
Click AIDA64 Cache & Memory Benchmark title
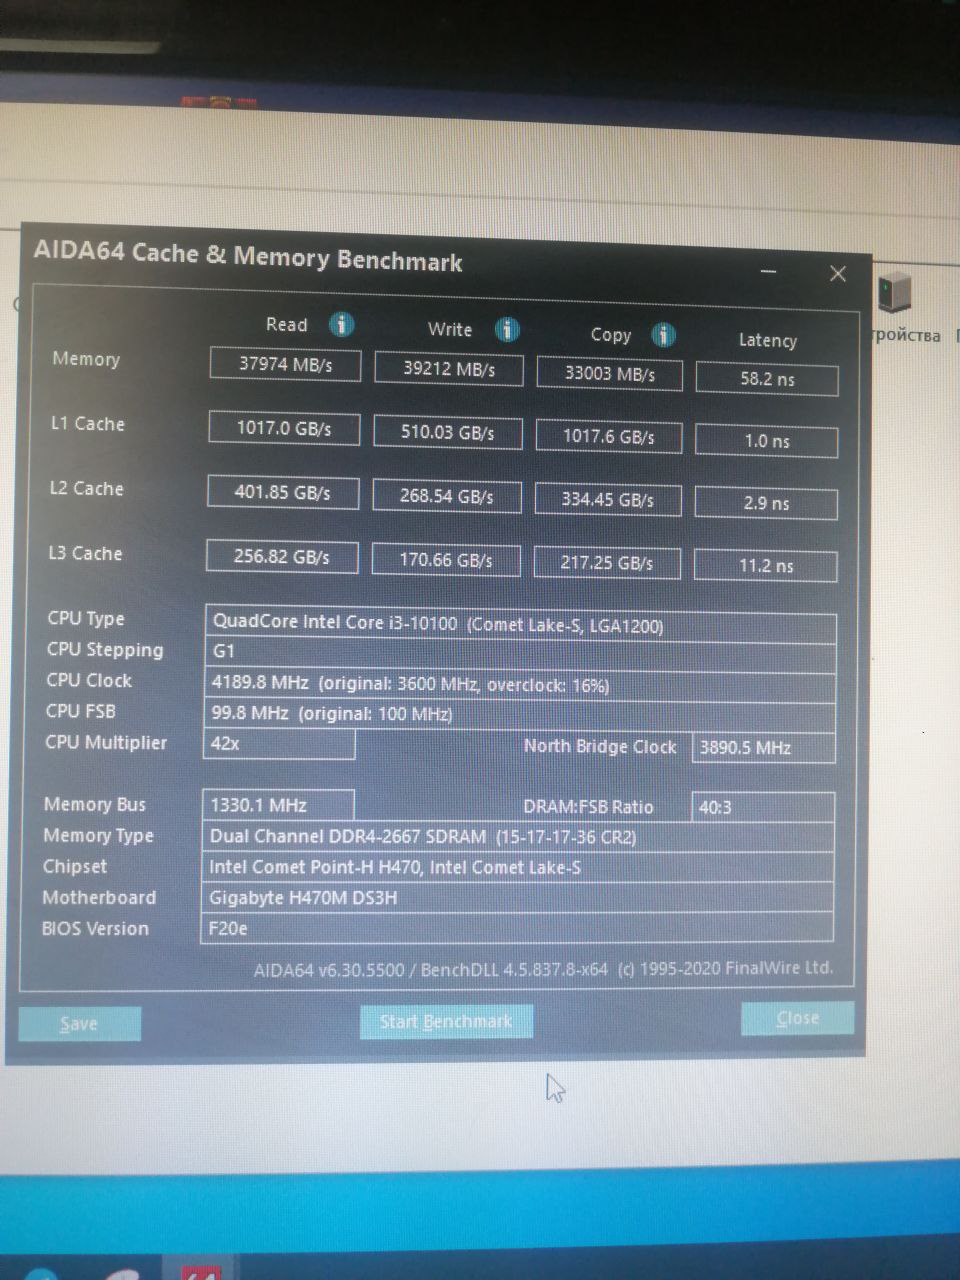click(248, 256)
